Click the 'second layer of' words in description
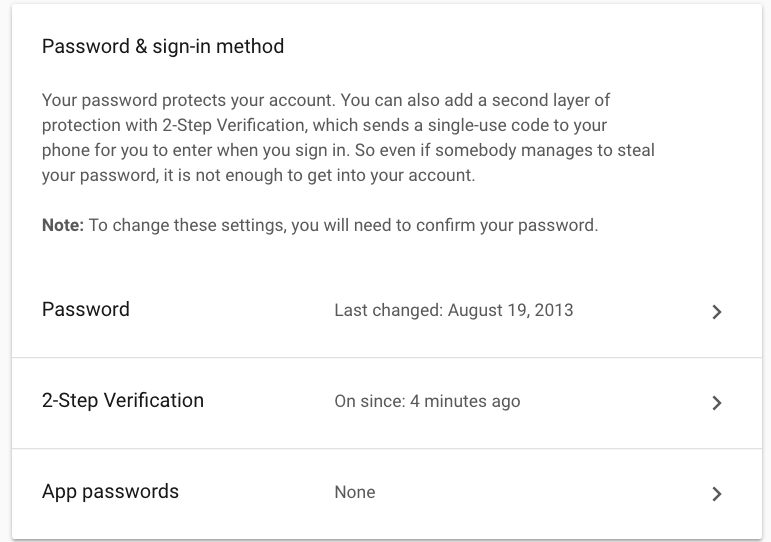 coord(551,100)
